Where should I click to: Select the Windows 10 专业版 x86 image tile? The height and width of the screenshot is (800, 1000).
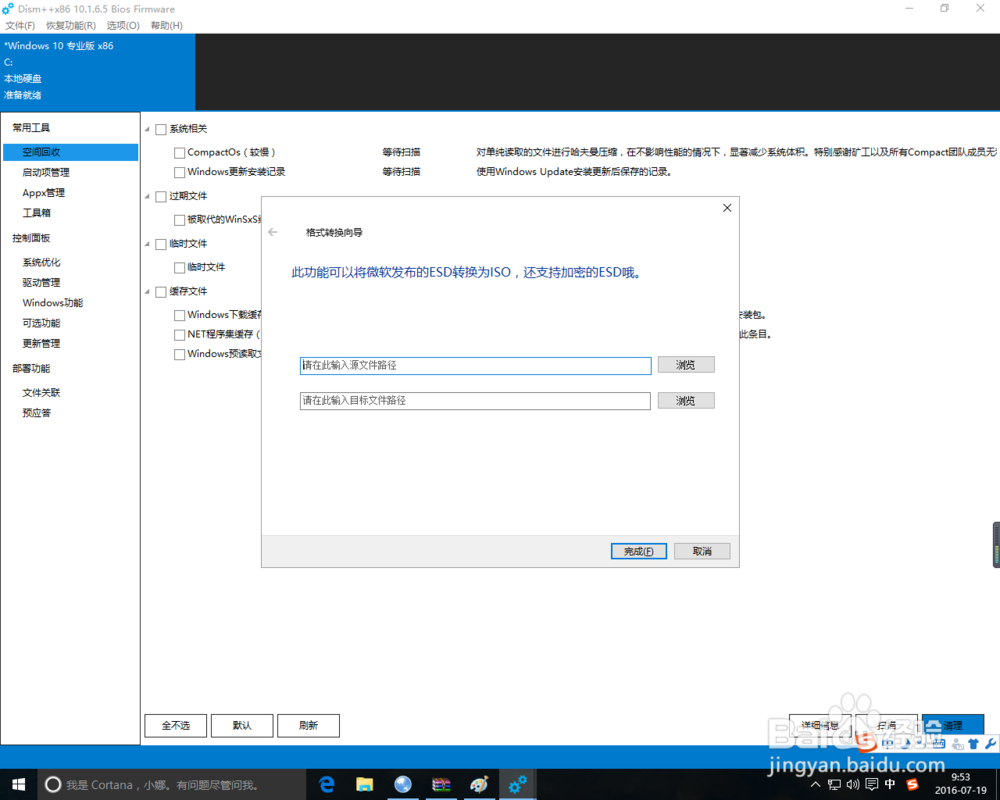click(98, 71)
